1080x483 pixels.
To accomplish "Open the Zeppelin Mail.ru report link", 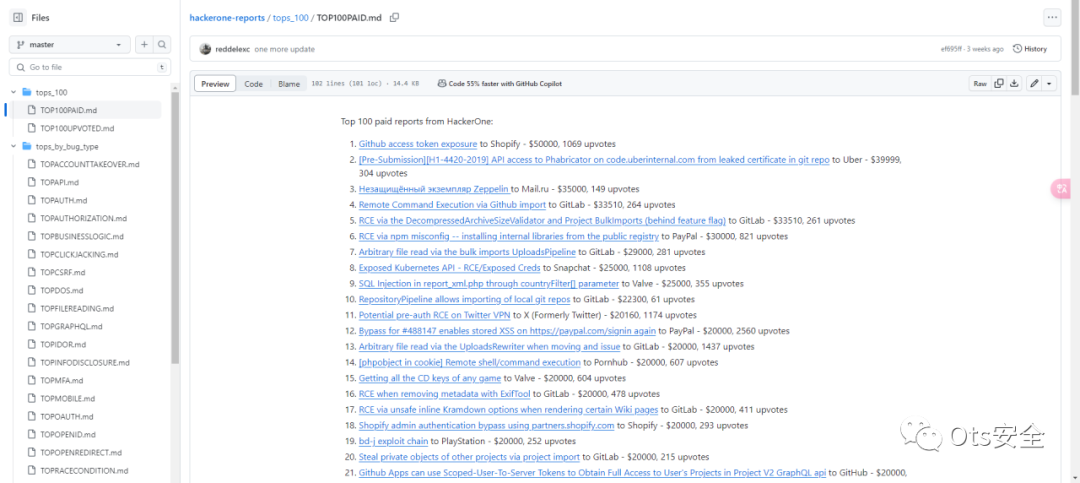I will (435, 189).
